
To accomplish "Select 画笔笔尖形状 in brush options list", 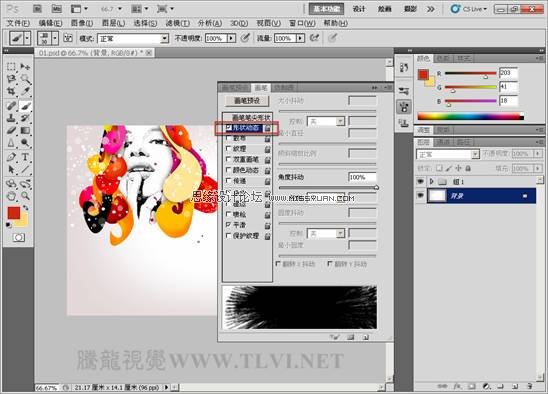I will pos(251,117).
